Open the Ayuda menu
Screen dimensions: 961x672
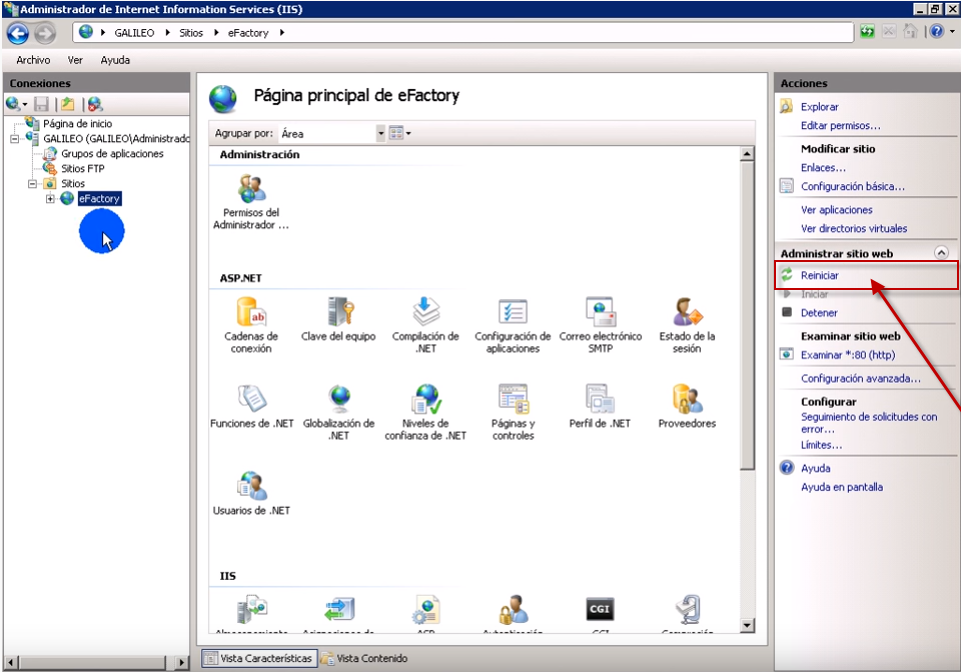click(x=115, y=60)
